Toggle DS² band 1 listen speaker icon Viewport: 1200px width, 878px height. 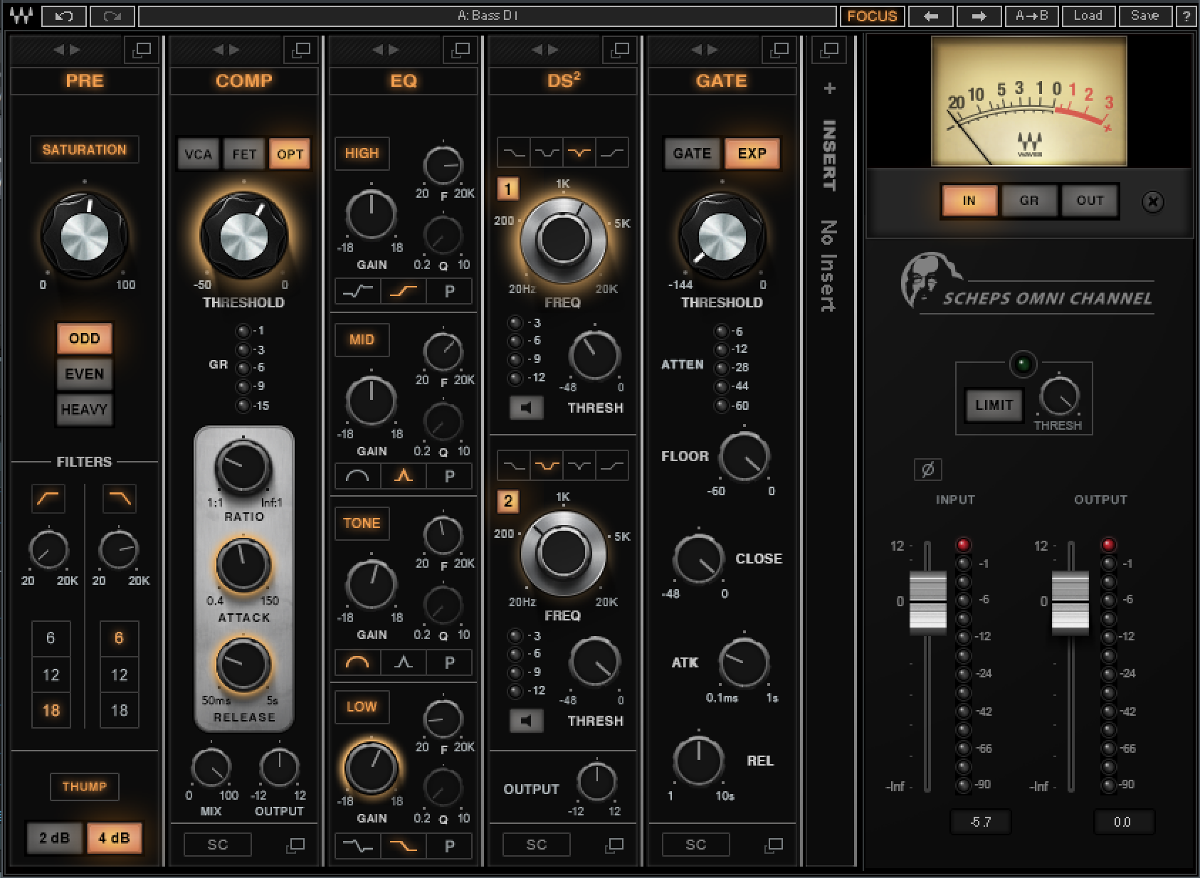(x=526, y=407)
